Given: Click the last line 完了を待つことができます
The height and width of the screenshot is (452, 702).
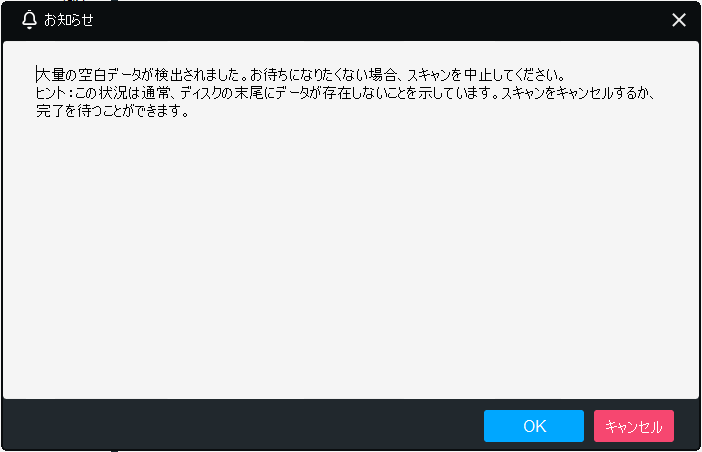Looking at the screenshot, I should coord(112,111).
